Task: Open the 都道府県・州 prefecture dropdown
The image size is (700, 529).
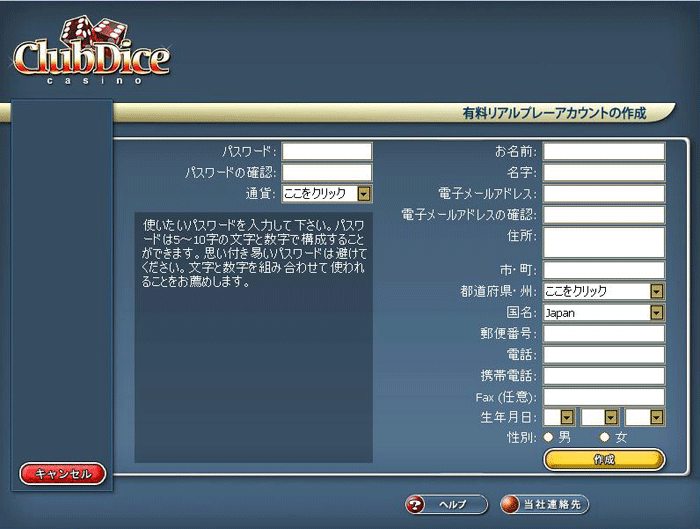Action: click(604, 291)
